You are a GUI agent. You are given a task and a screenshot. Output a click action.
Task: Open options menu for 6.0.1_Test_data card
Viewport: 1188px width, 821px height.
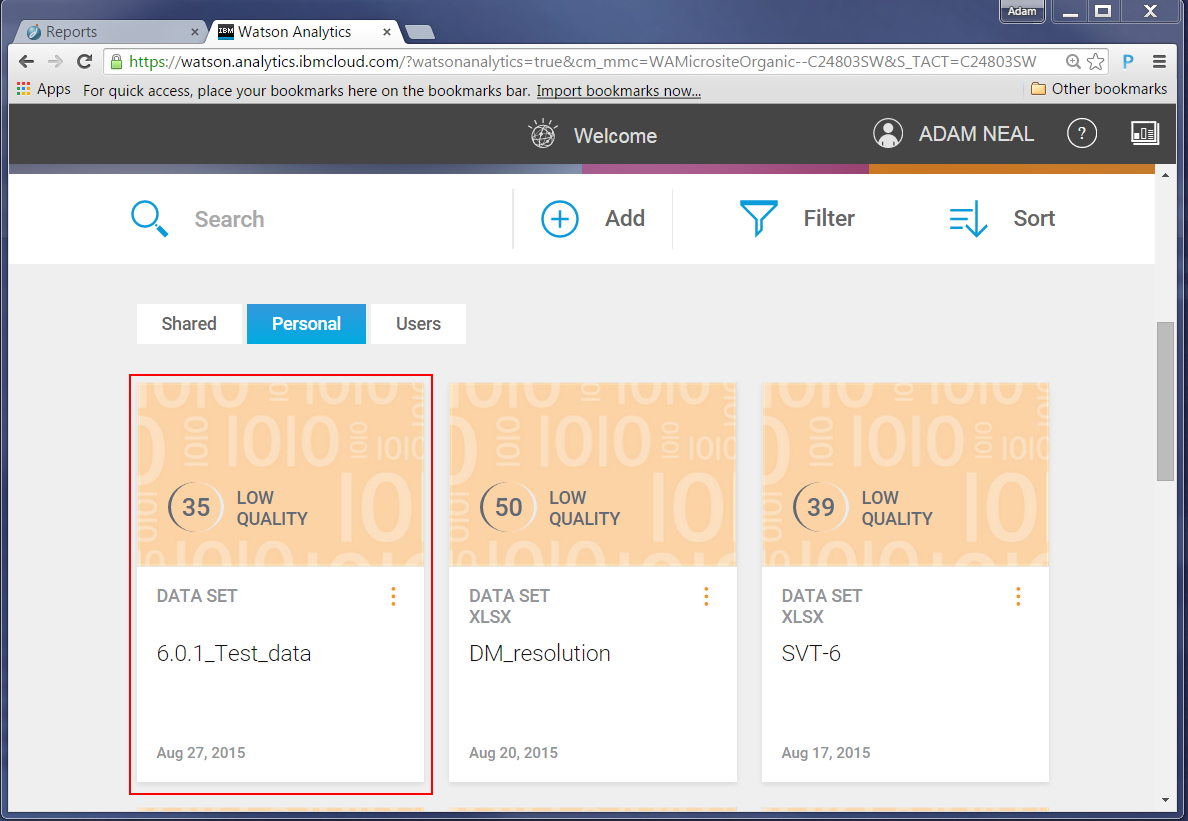coord(393,596)
